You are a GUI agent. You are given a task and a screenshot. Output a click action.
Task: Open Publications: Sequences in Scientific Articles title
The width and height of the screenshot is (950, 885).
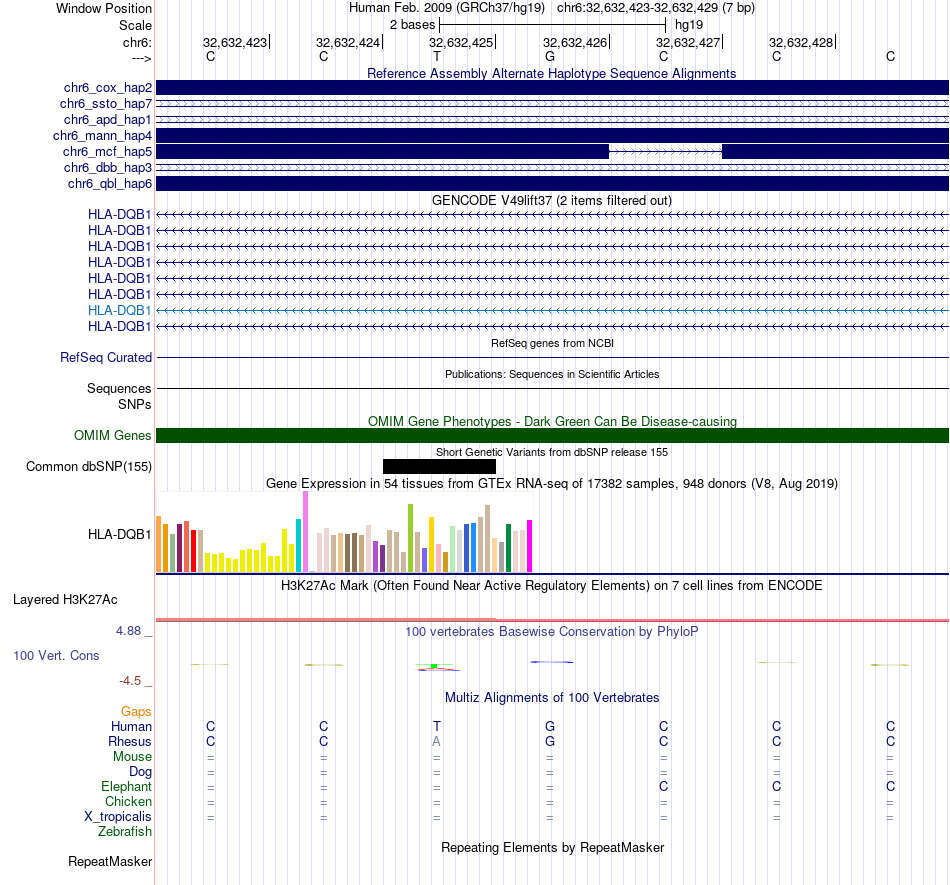552,374
